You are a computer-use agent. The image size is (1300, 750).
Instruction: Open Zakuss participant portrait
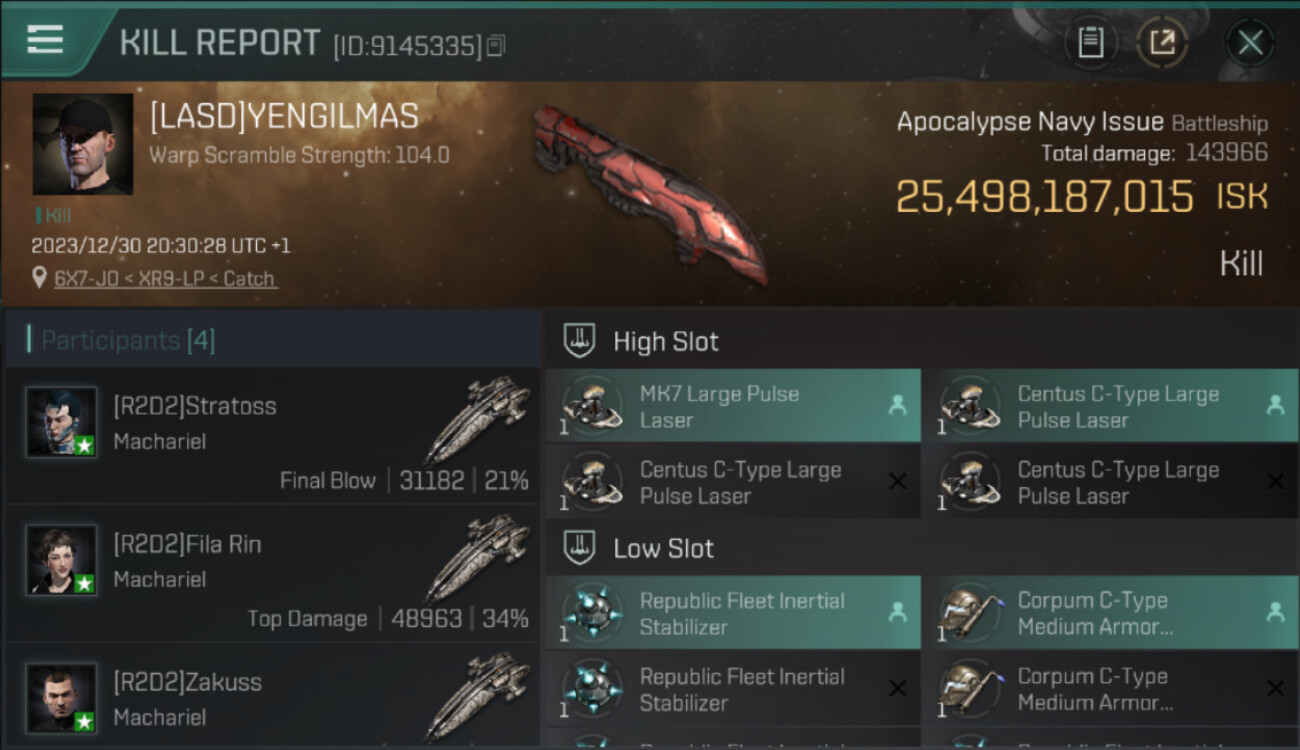62,698
